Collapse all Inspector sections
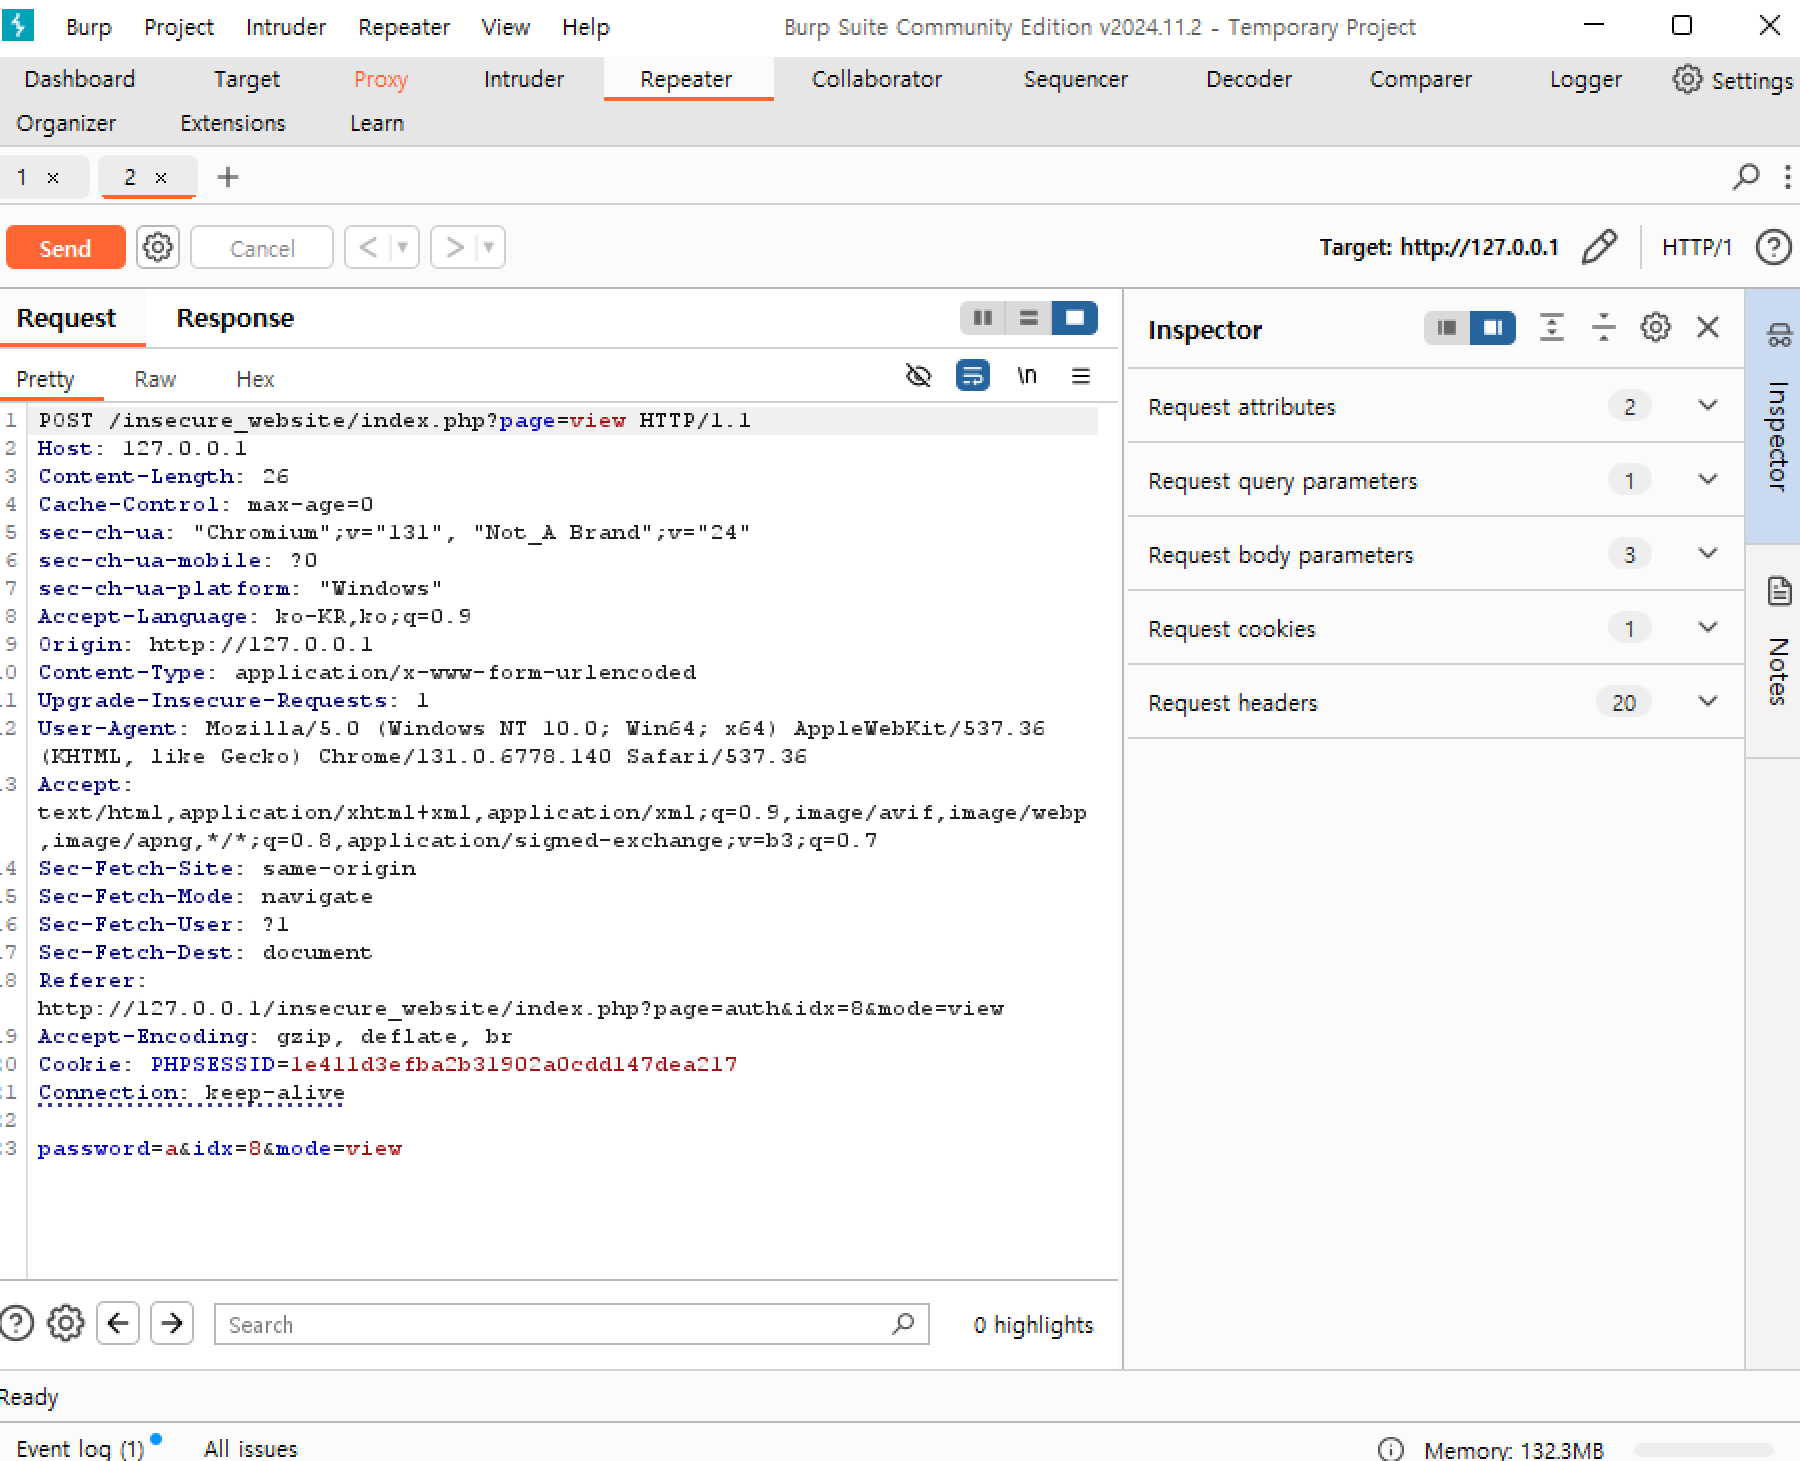1800x1461 pixels. click(x=1603, y=328)
